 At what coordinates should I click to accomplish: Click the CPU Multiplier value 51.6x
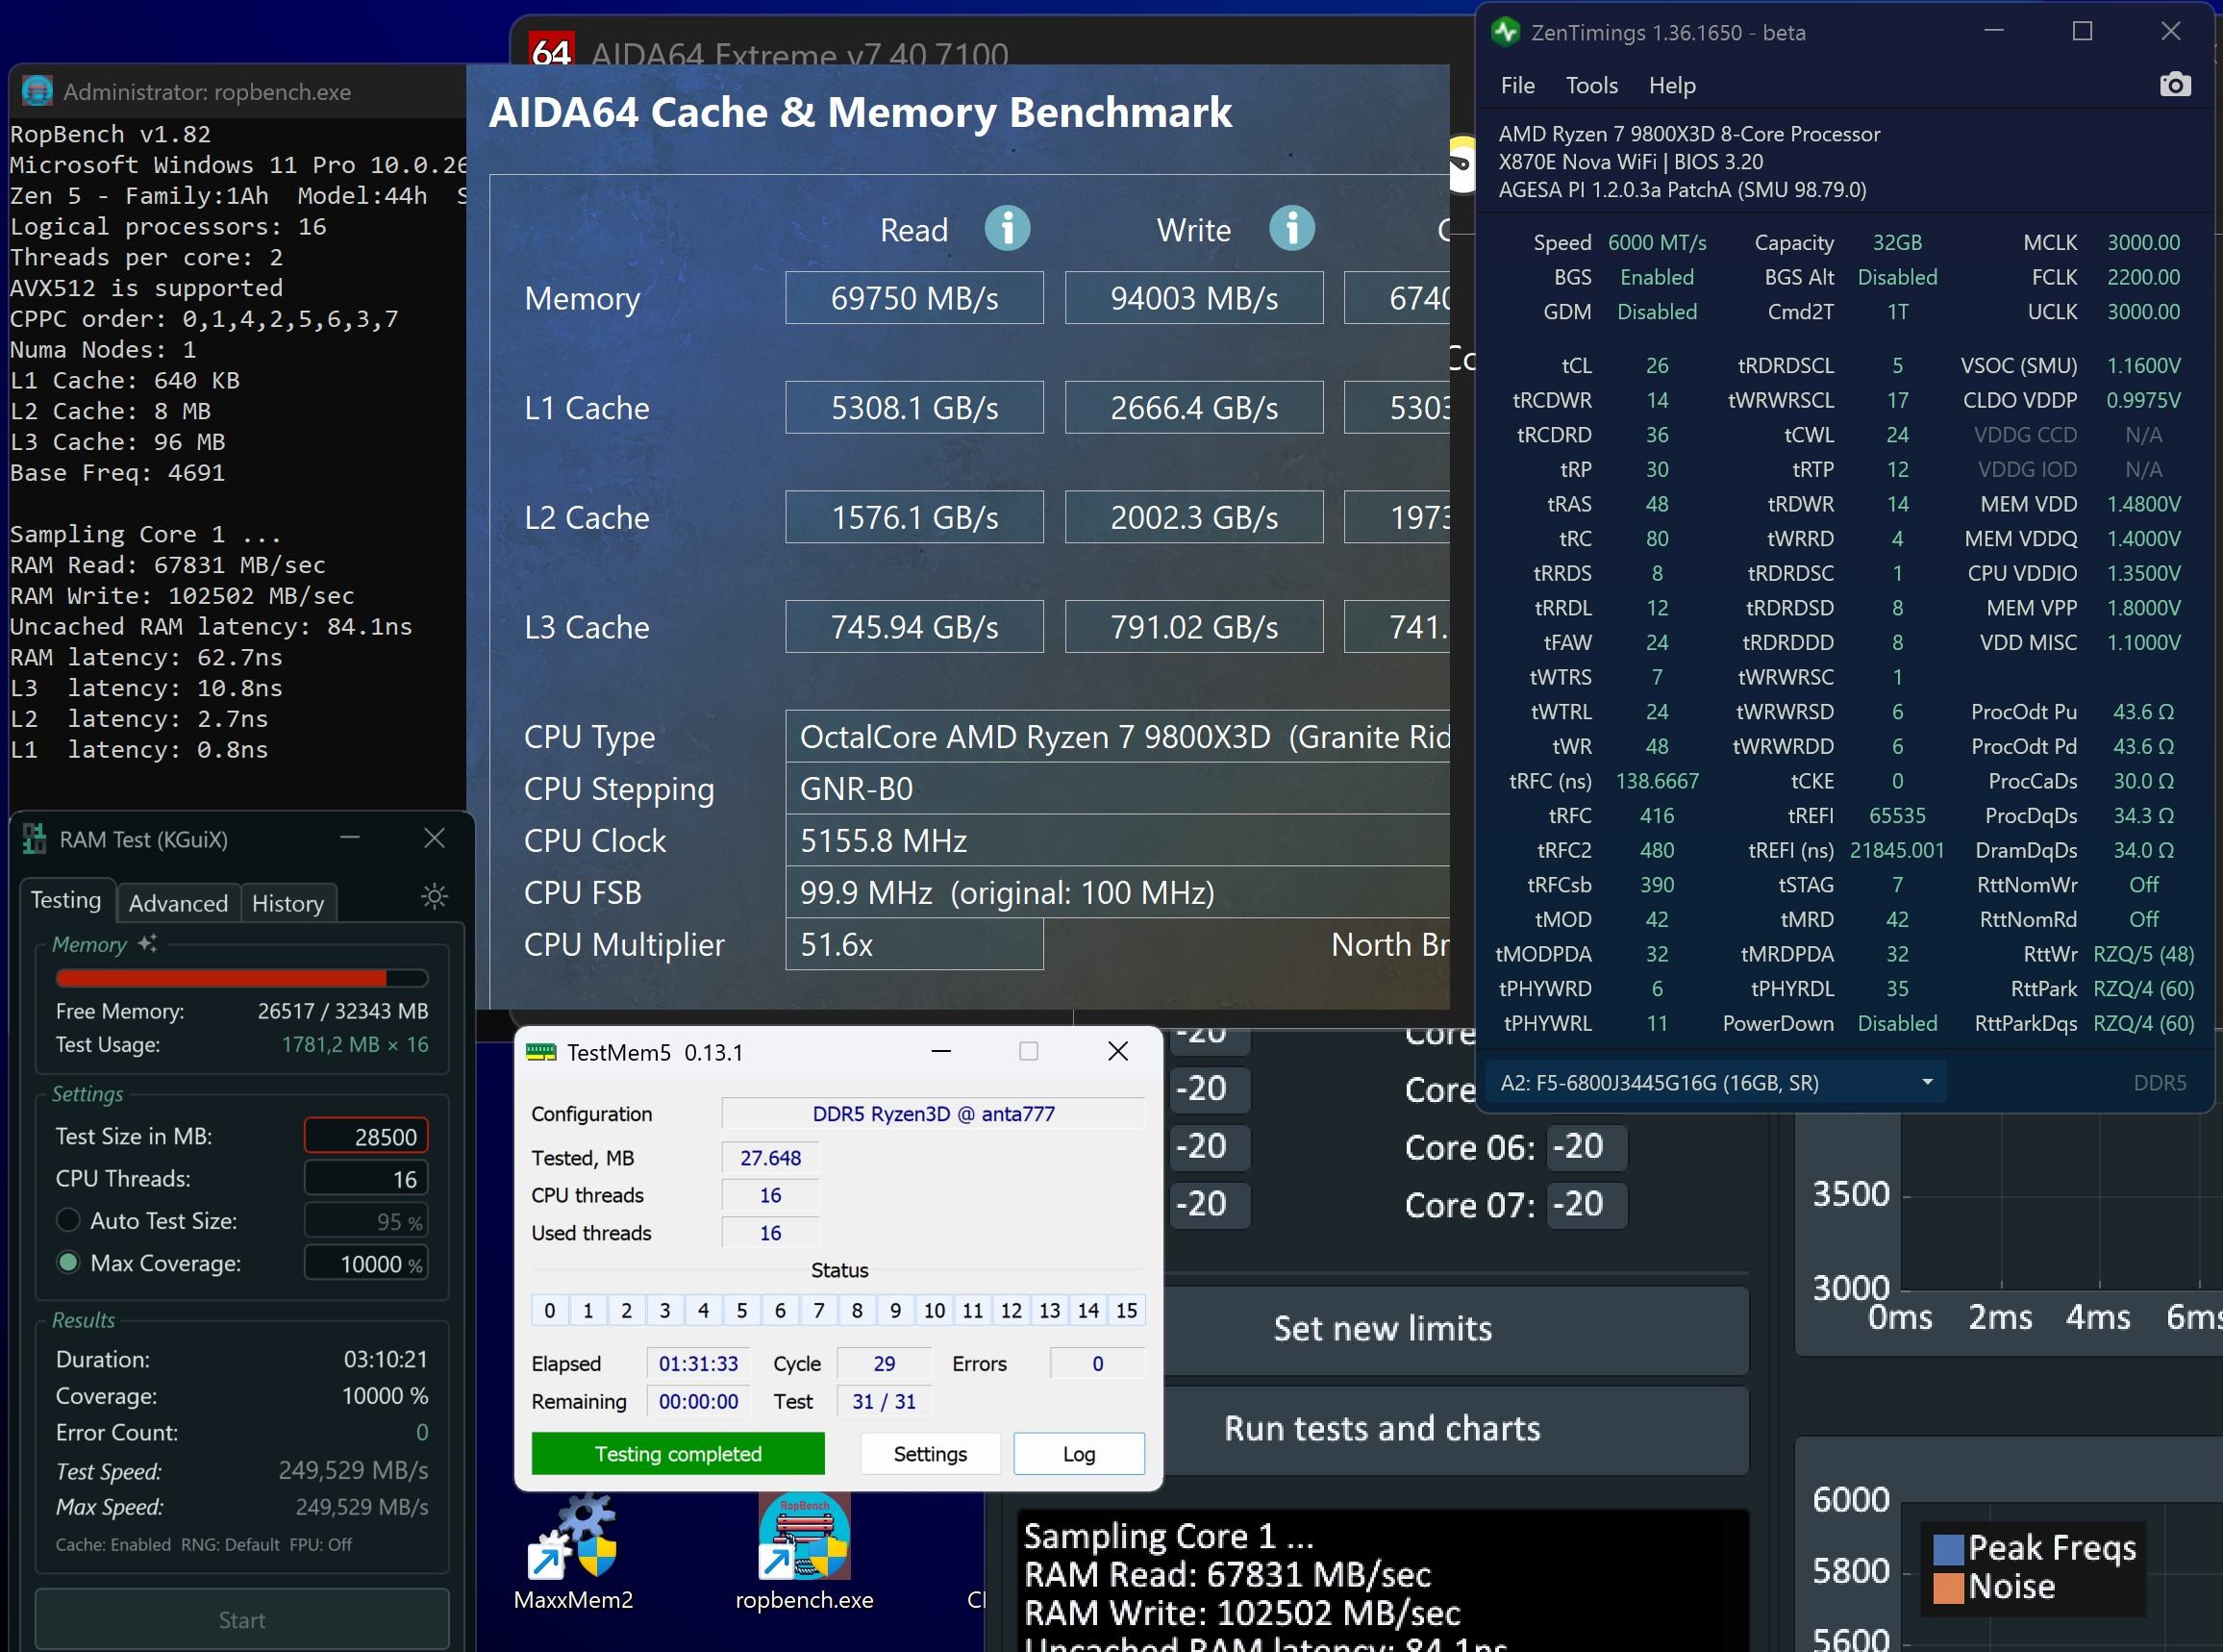[914, 944]
